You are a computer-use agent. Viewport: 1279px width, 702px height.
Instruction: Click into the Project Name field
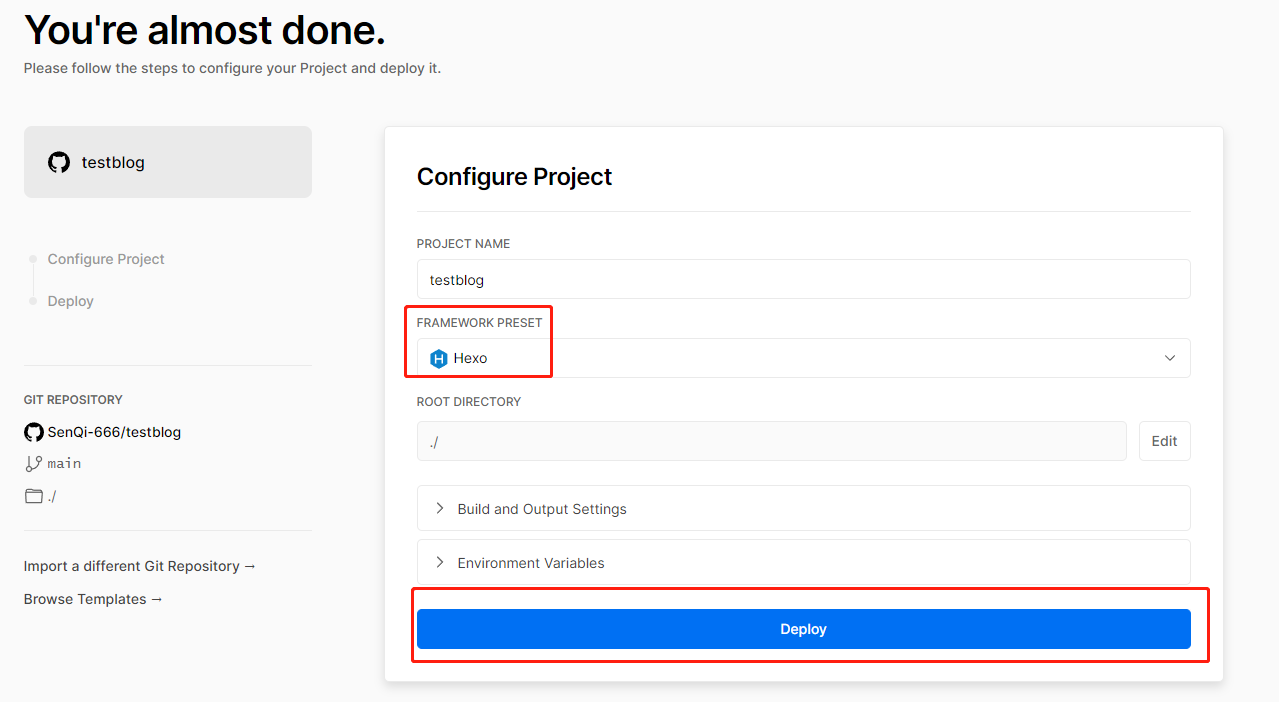[x=803, y=280]
